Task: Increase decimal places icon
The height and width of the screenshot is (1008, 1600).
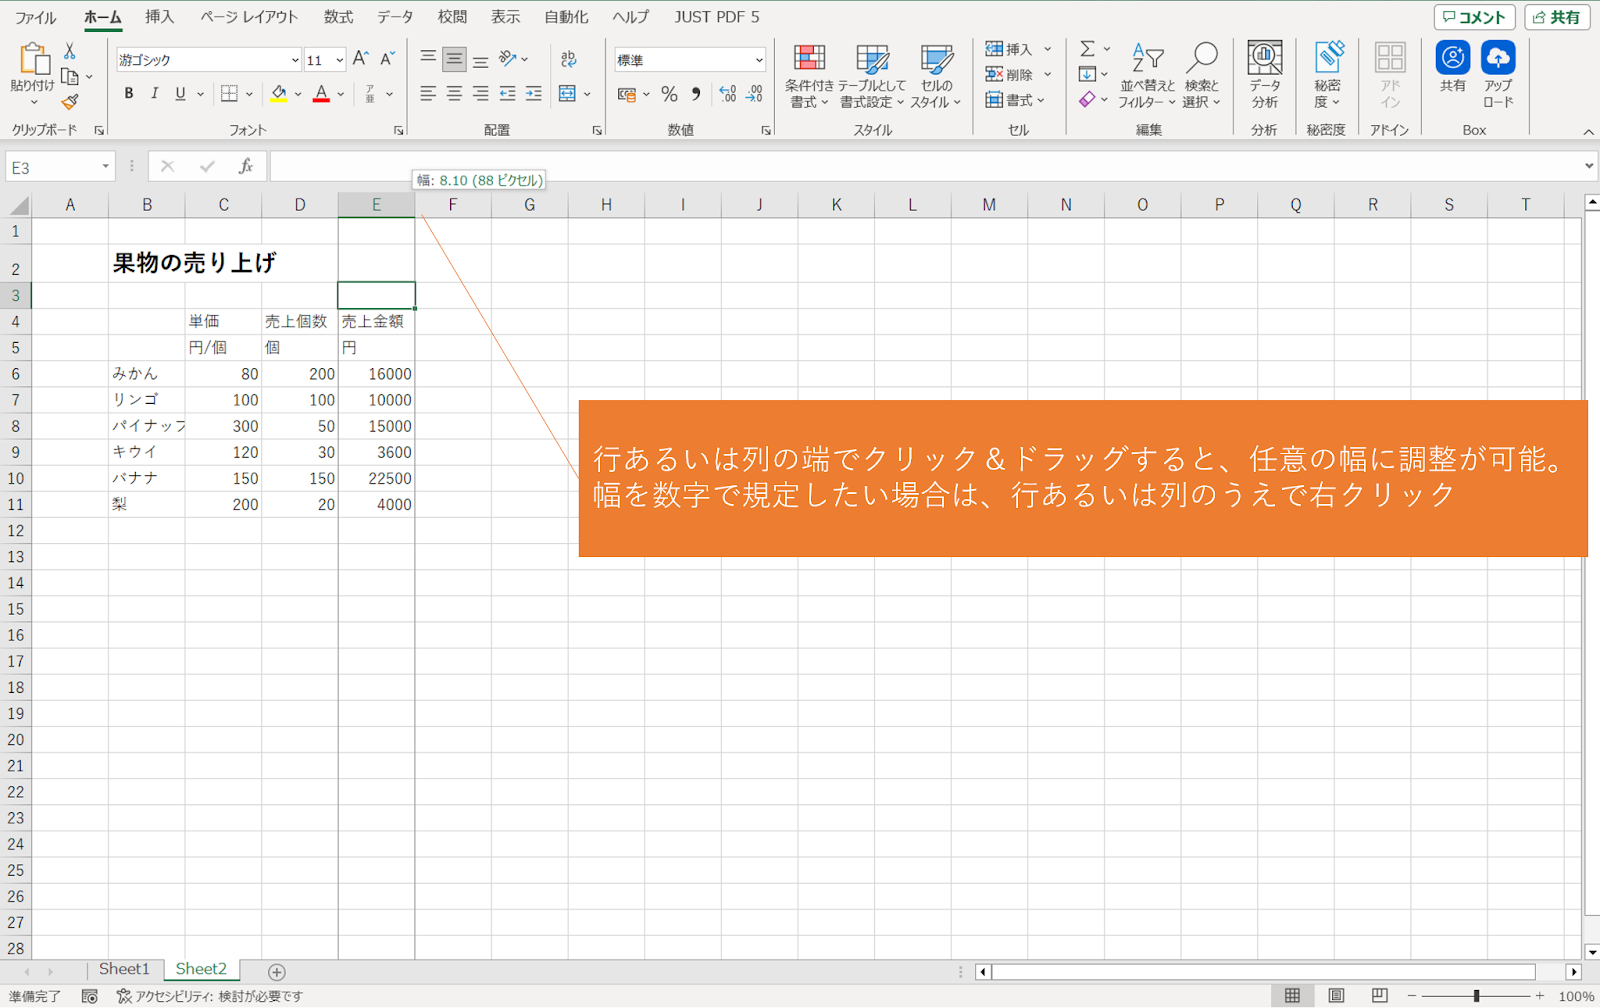Action: (728, 94)
